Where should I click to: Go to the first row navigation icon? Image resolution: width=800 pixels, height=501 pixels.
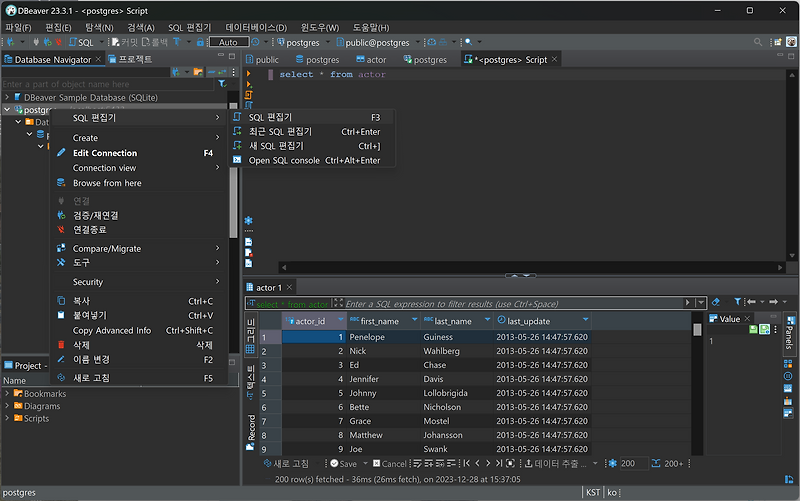[466, 463]
